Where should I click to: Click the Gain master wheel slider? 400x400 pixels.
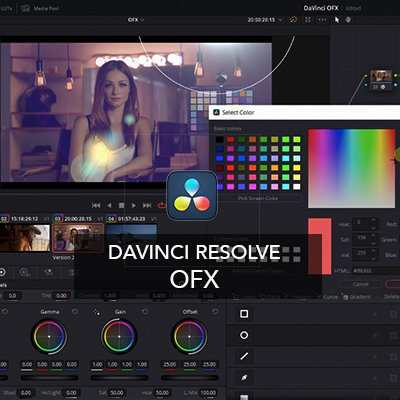pyautogui.click(x=119, y=378)
